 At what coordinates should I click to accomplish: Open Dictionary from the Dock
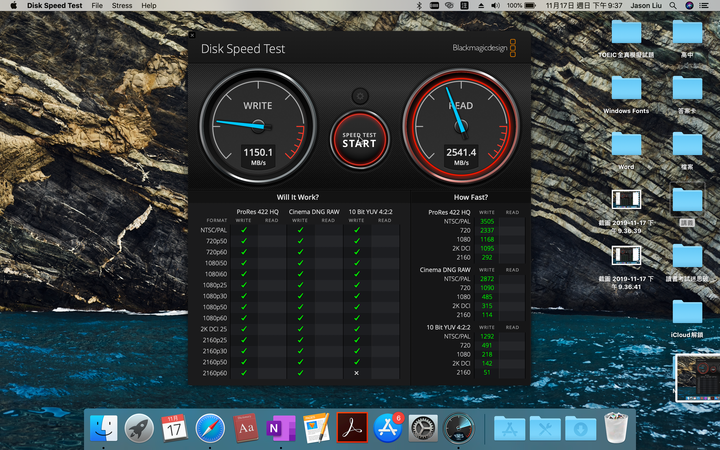click(x=245, y=428)
